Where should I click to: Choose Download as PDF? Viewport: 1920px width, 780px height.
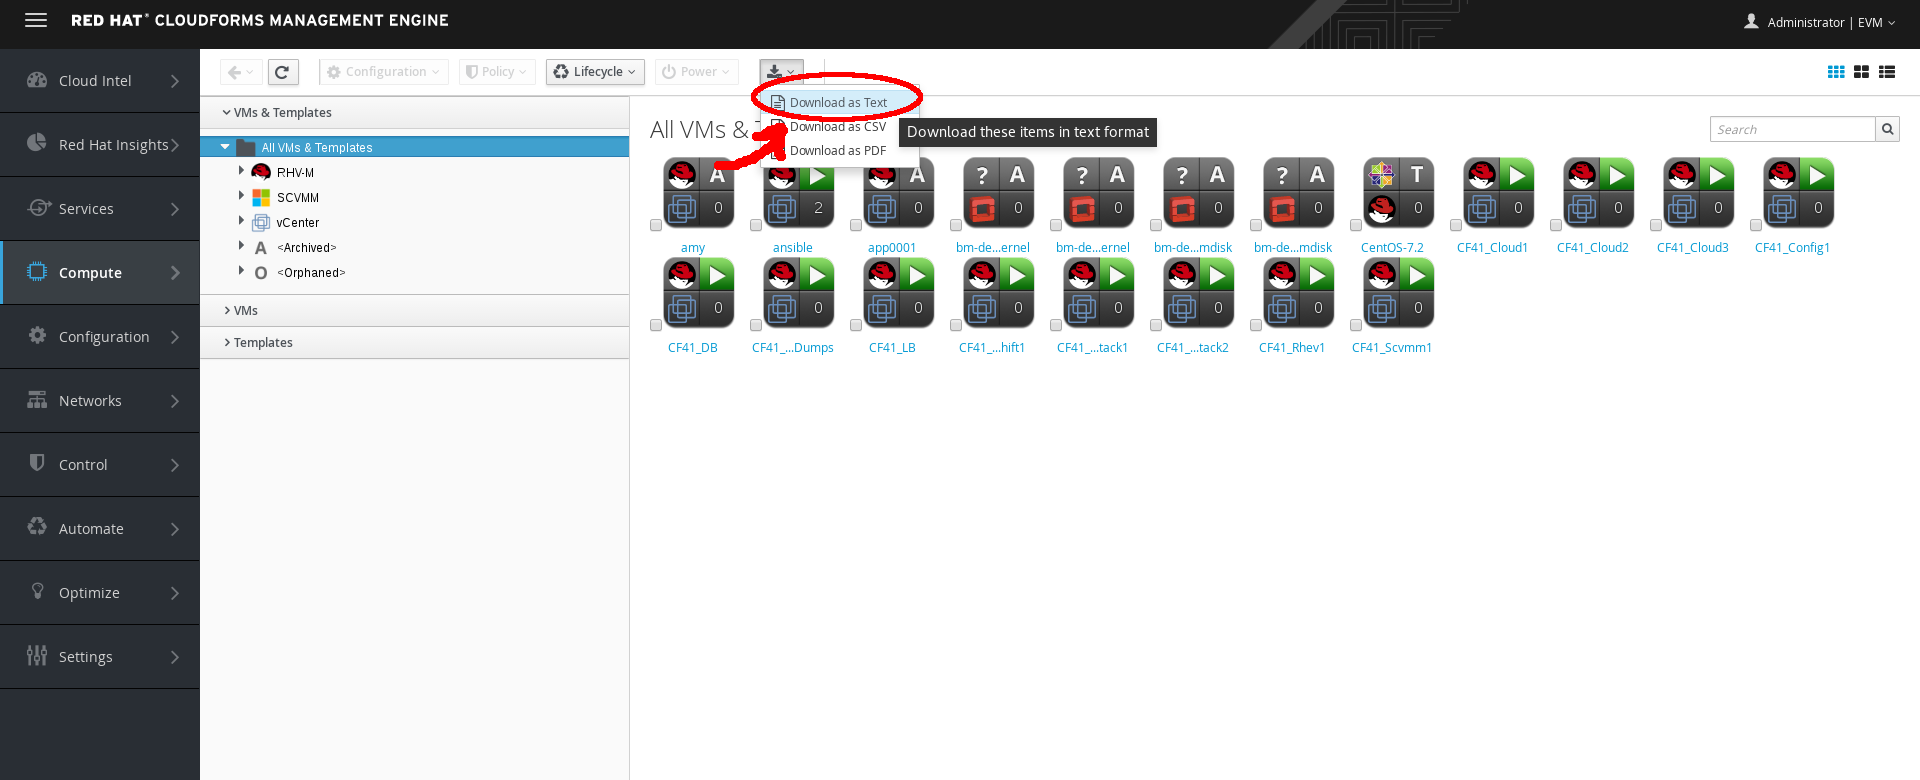pos(838,151)
